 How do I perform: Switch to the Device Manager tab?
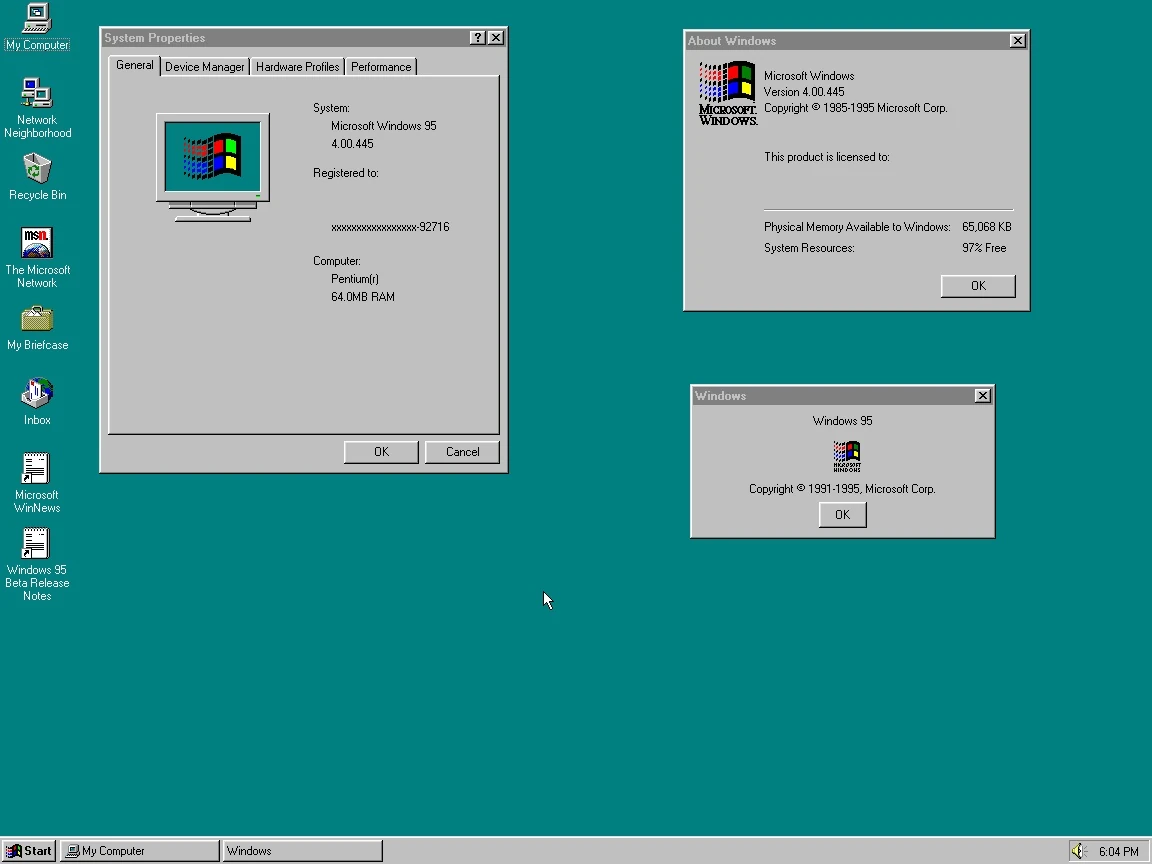(204, 66)
